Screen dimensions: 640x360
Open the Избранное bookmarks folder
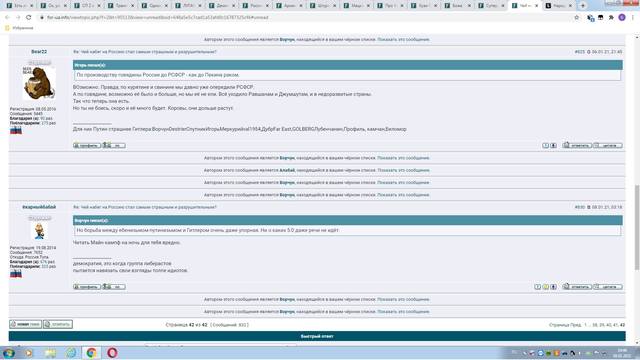[19, 28]
